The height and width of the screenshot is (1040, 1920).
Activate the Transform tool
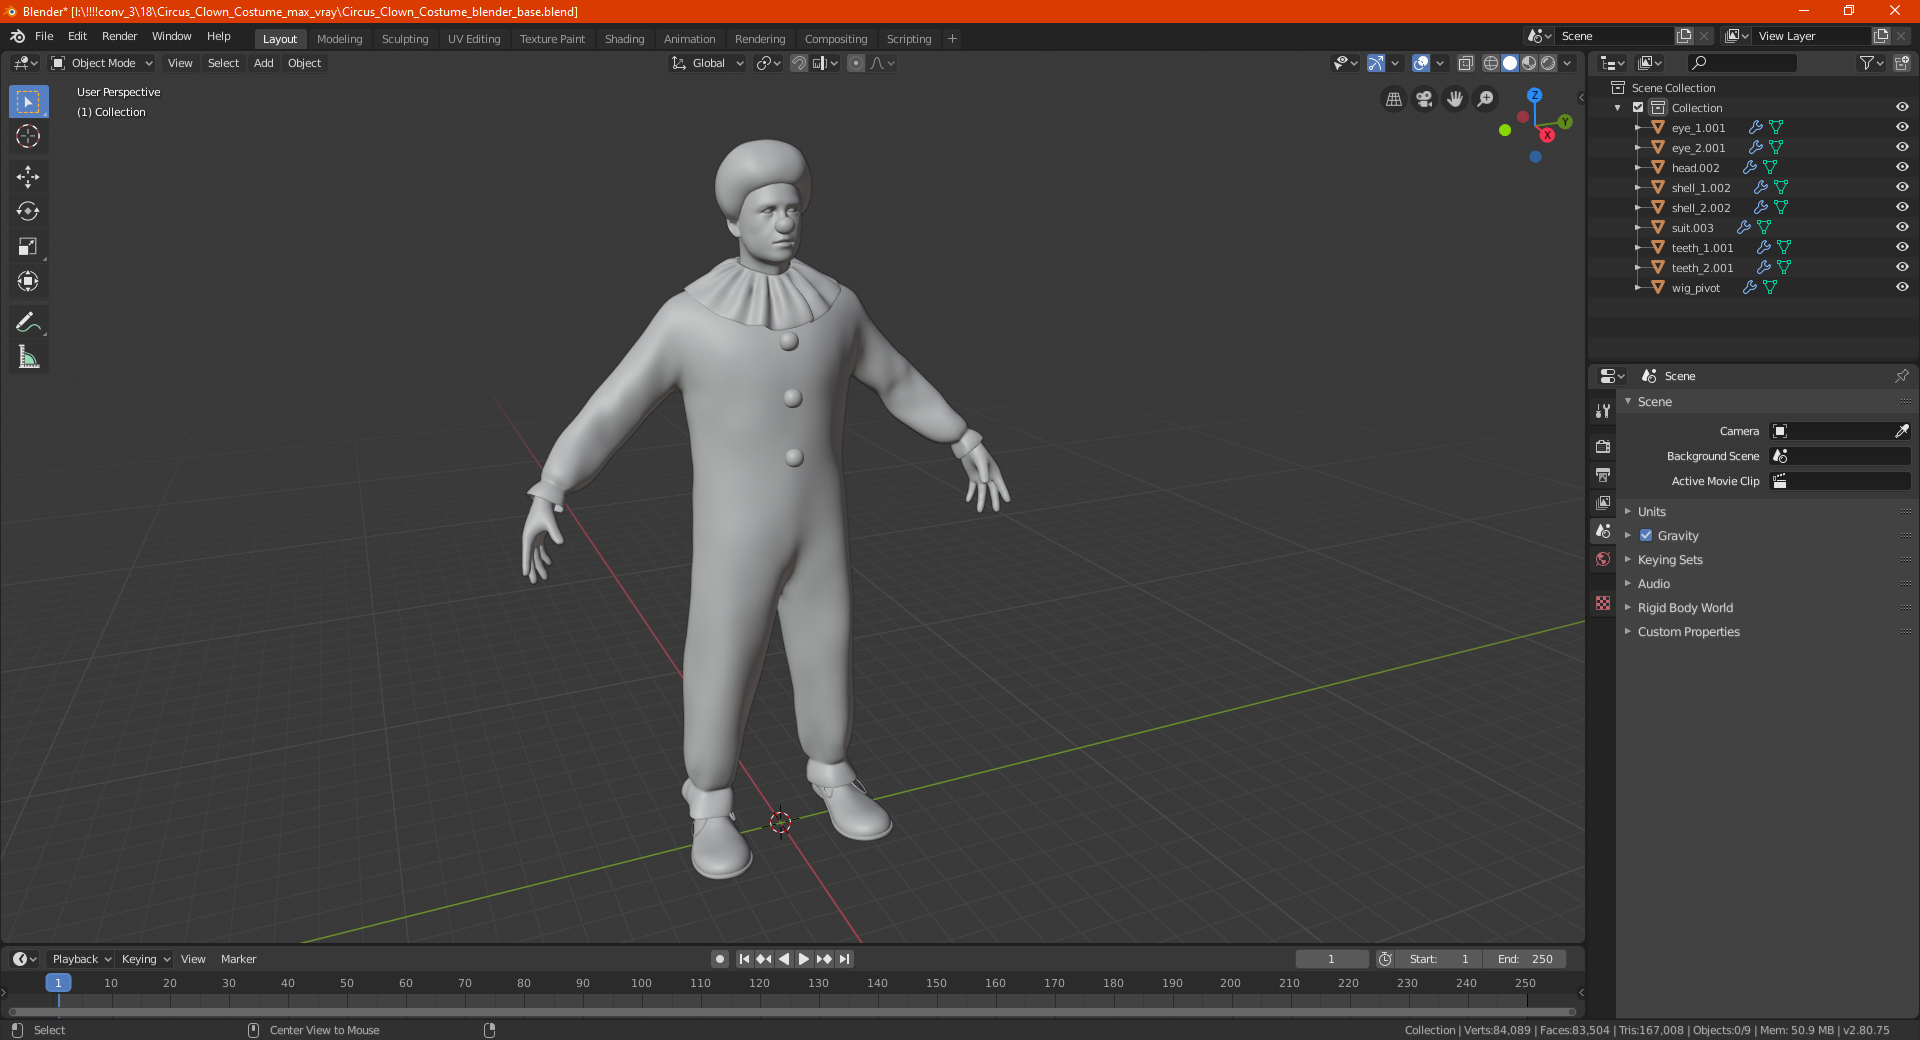pos(28,282)
